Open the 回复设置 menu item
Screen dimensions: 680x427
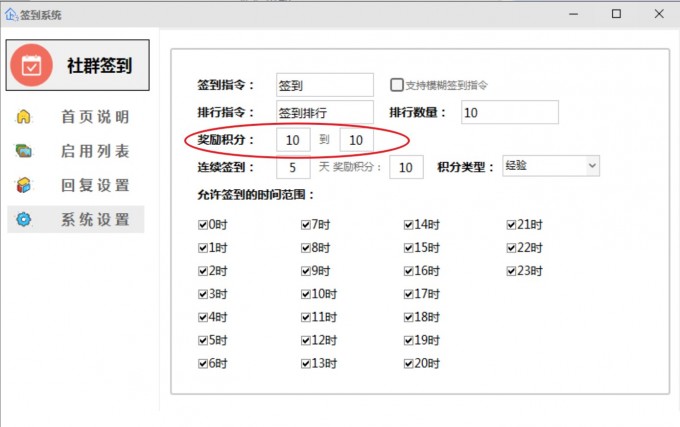[75, 185]
